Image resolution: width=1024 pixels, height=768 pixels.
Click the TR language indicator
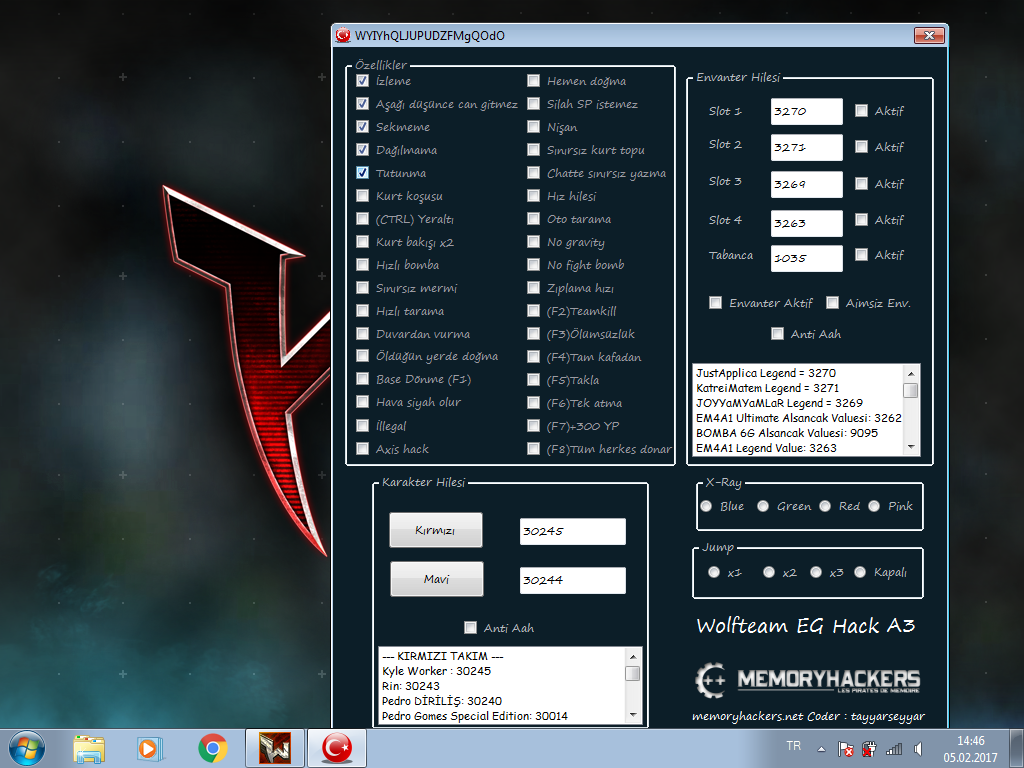click(x=793, y=746)
